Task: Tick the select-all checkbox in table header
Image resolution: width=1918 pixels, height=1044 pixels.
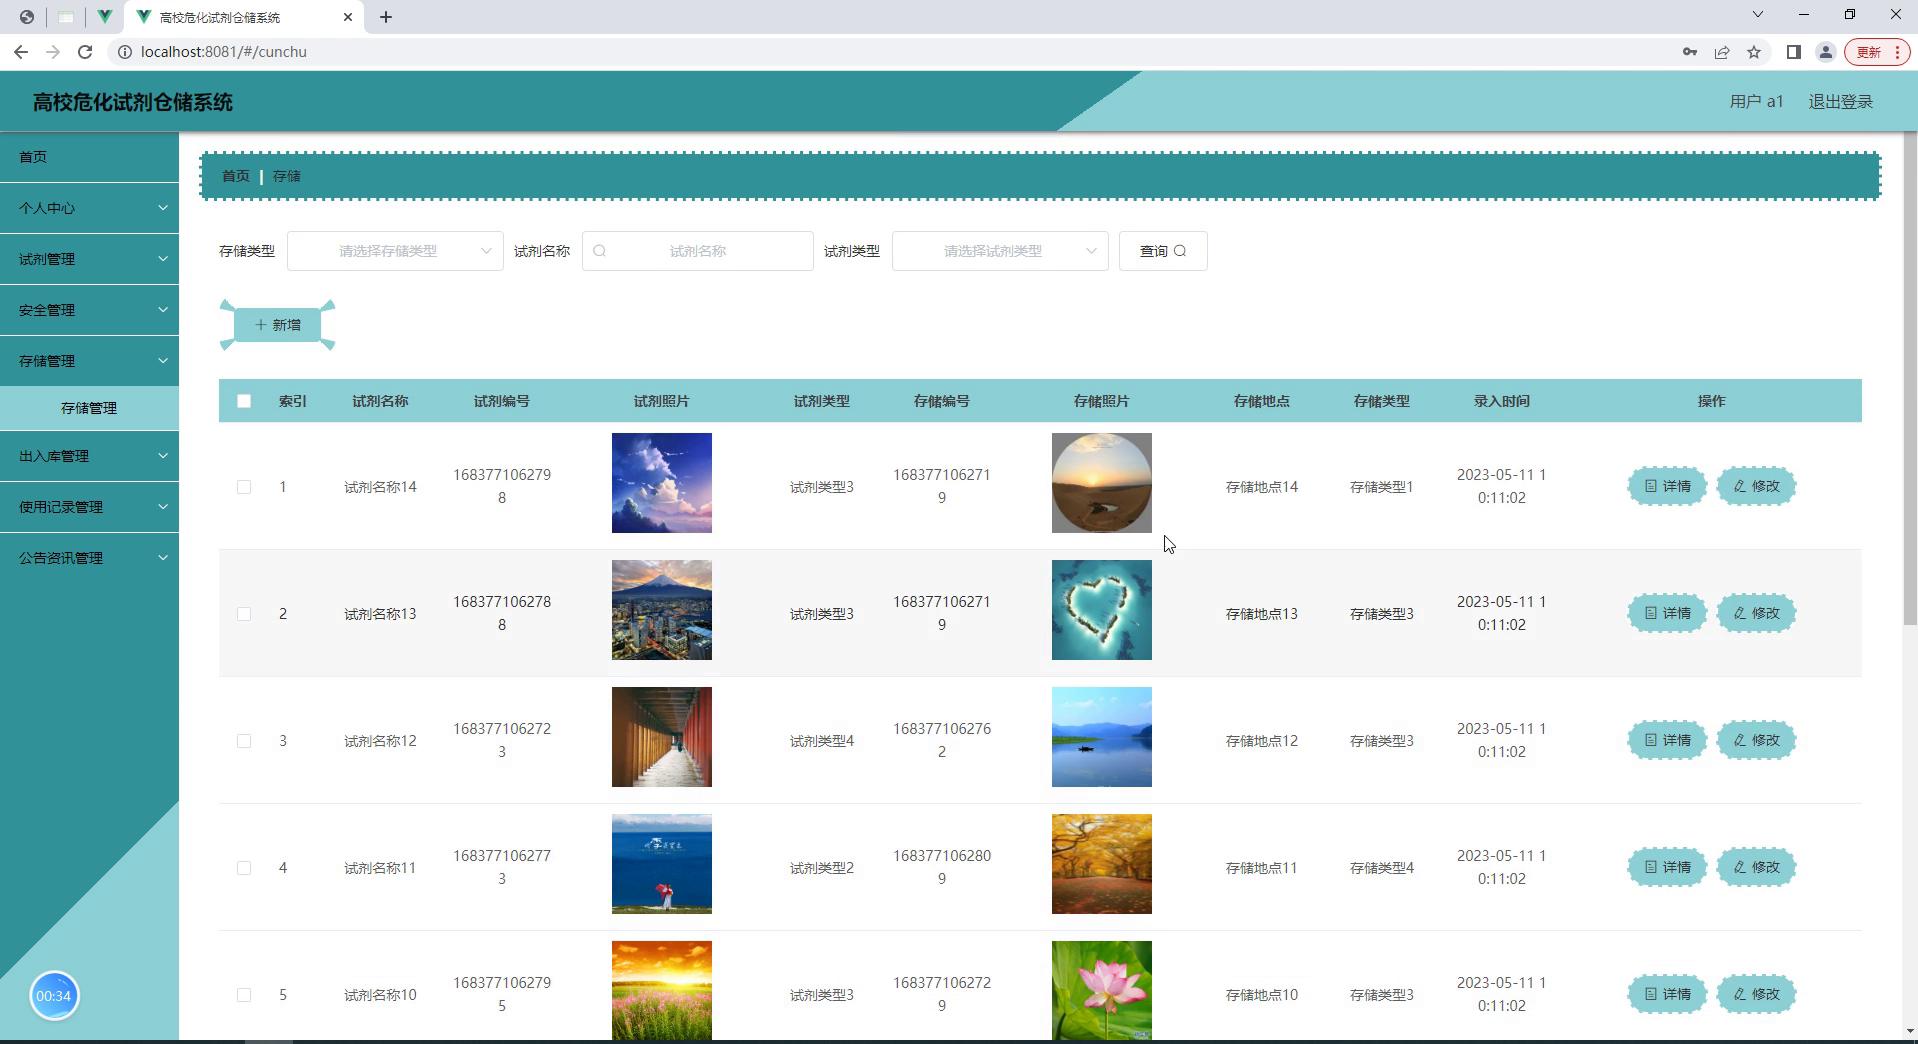Action: pyautogui.click(x=244, y=401)
